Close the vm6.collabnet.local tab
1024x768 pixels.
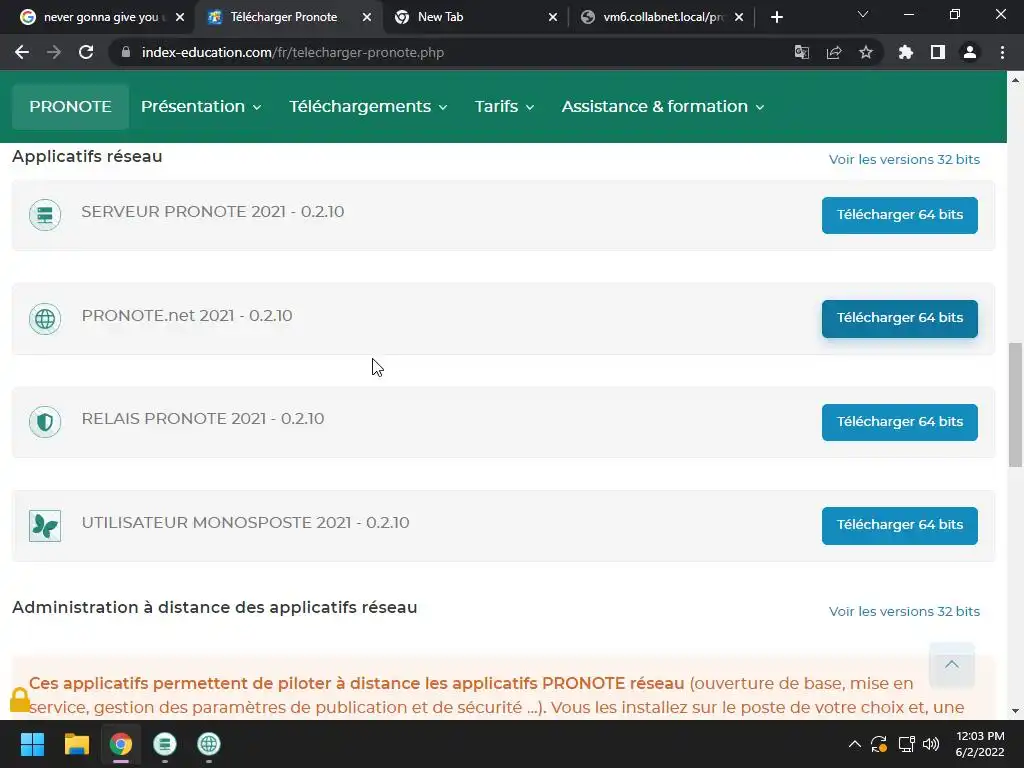pos(739,17)
